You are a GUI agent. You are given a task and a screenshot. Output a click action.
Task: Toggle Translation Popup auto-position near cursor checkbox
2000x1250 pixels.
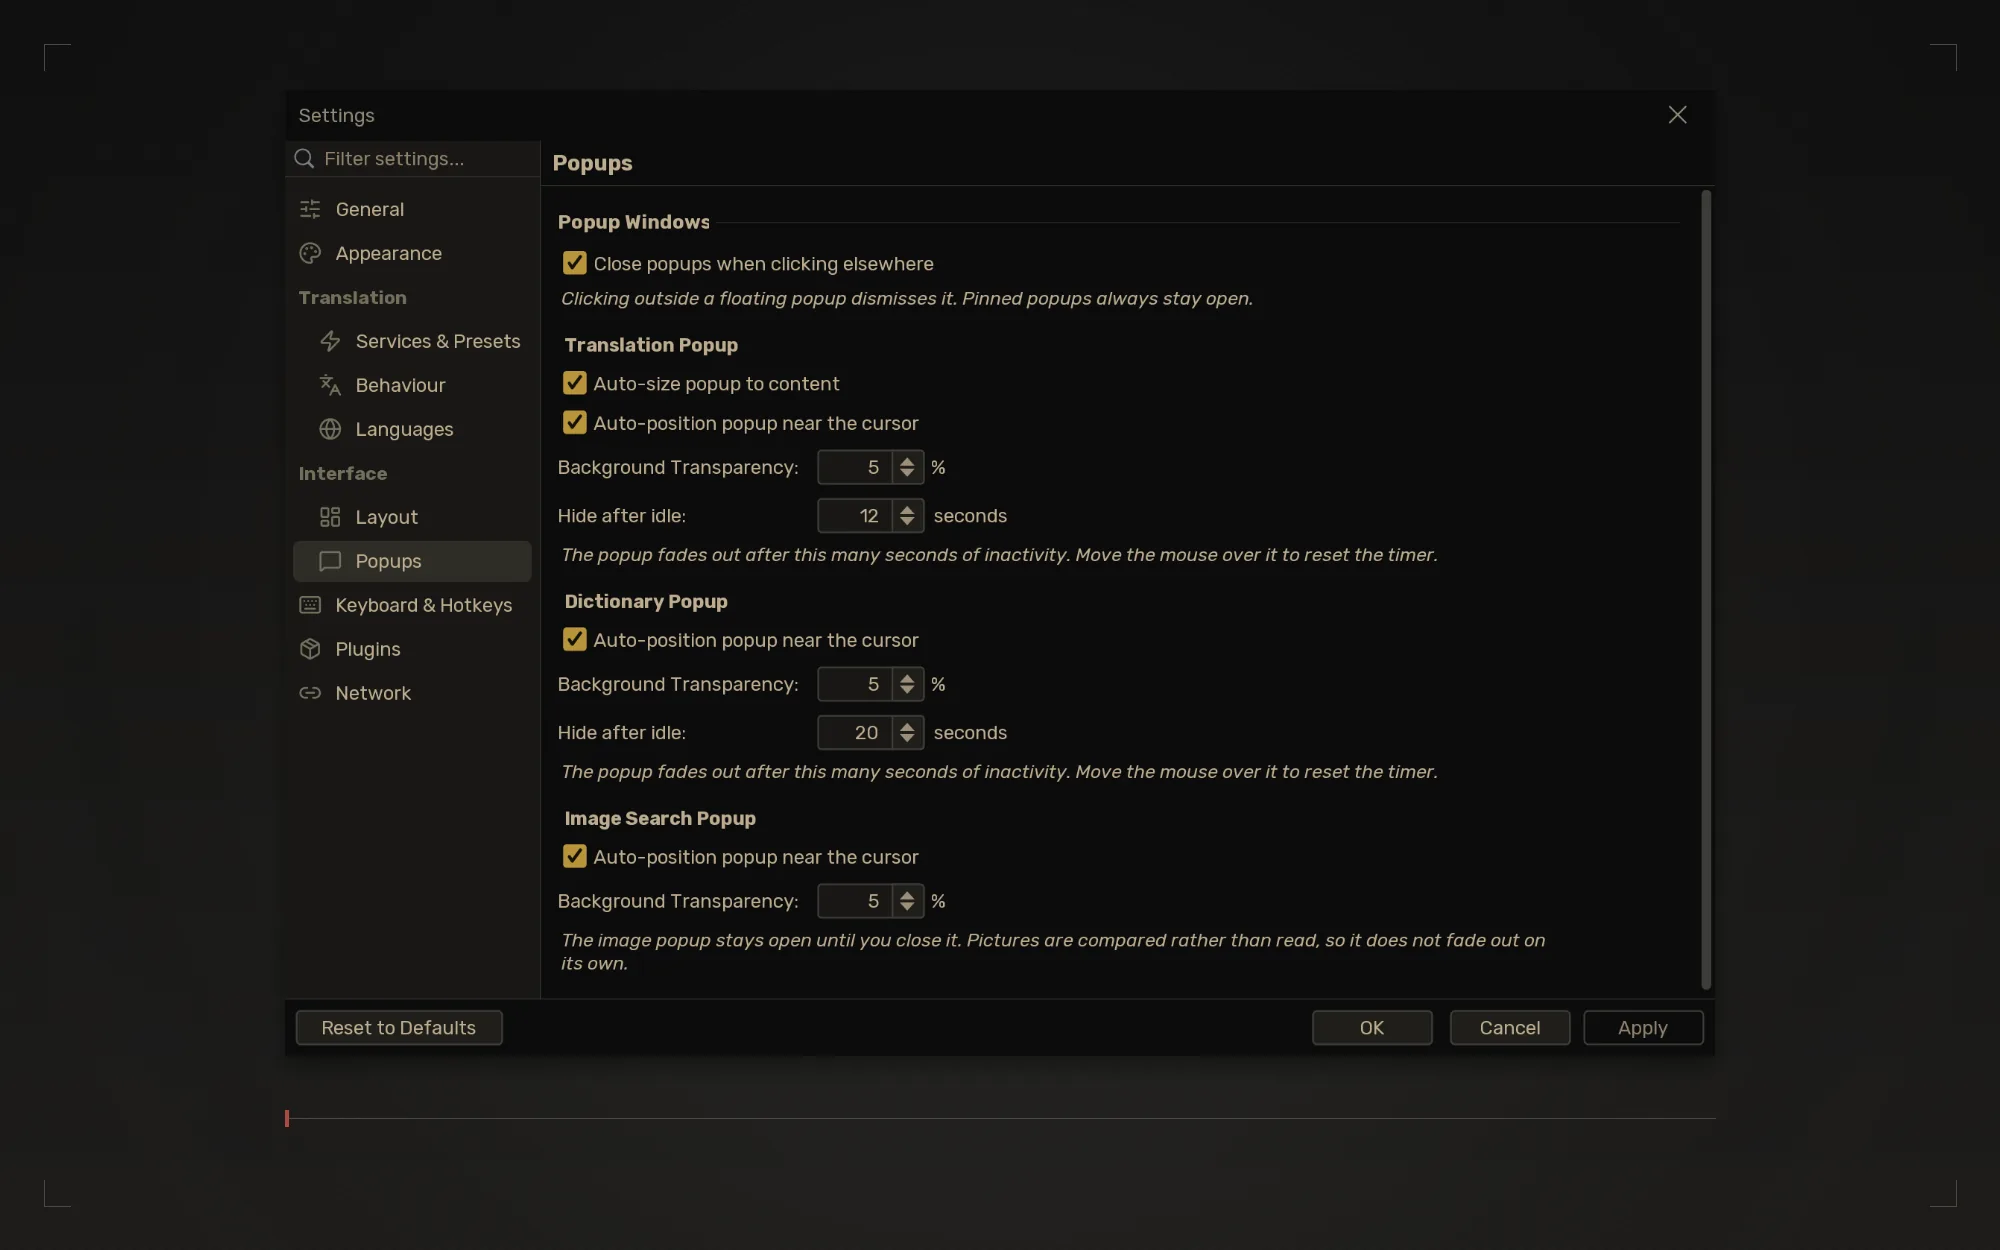coord(574,423)
